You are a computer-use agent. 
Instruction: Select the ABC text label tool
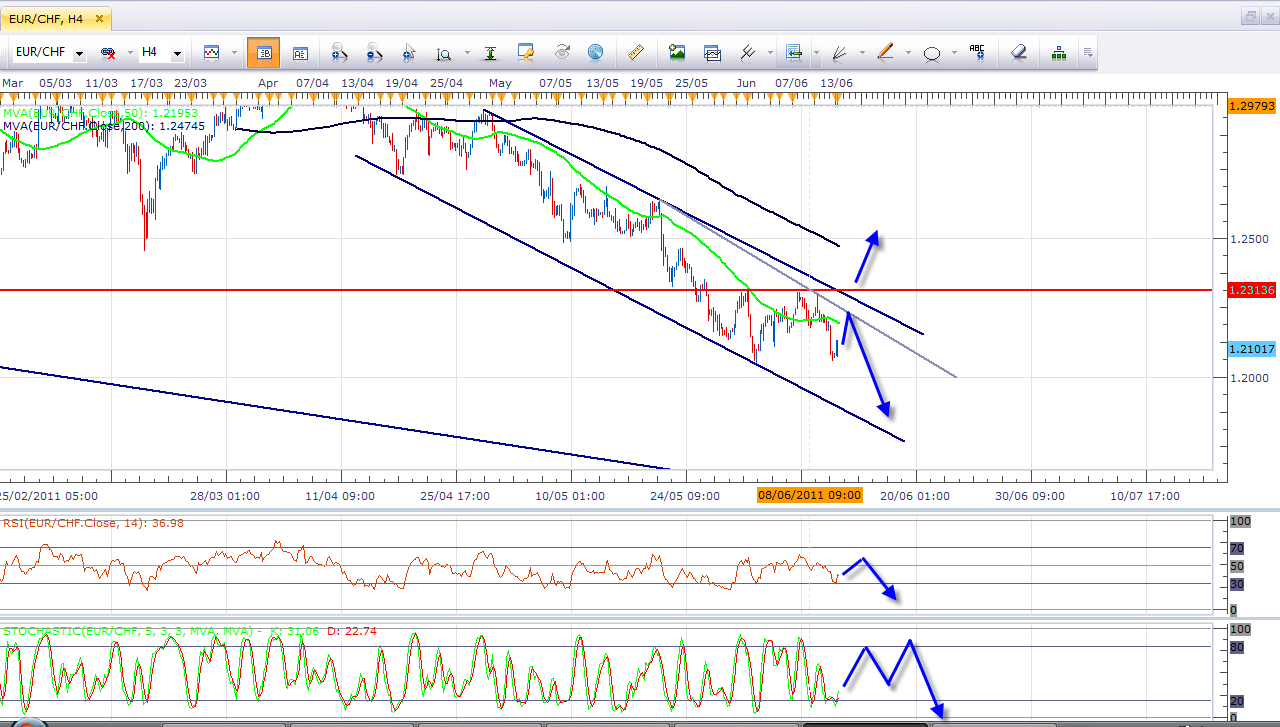(977, 52)
